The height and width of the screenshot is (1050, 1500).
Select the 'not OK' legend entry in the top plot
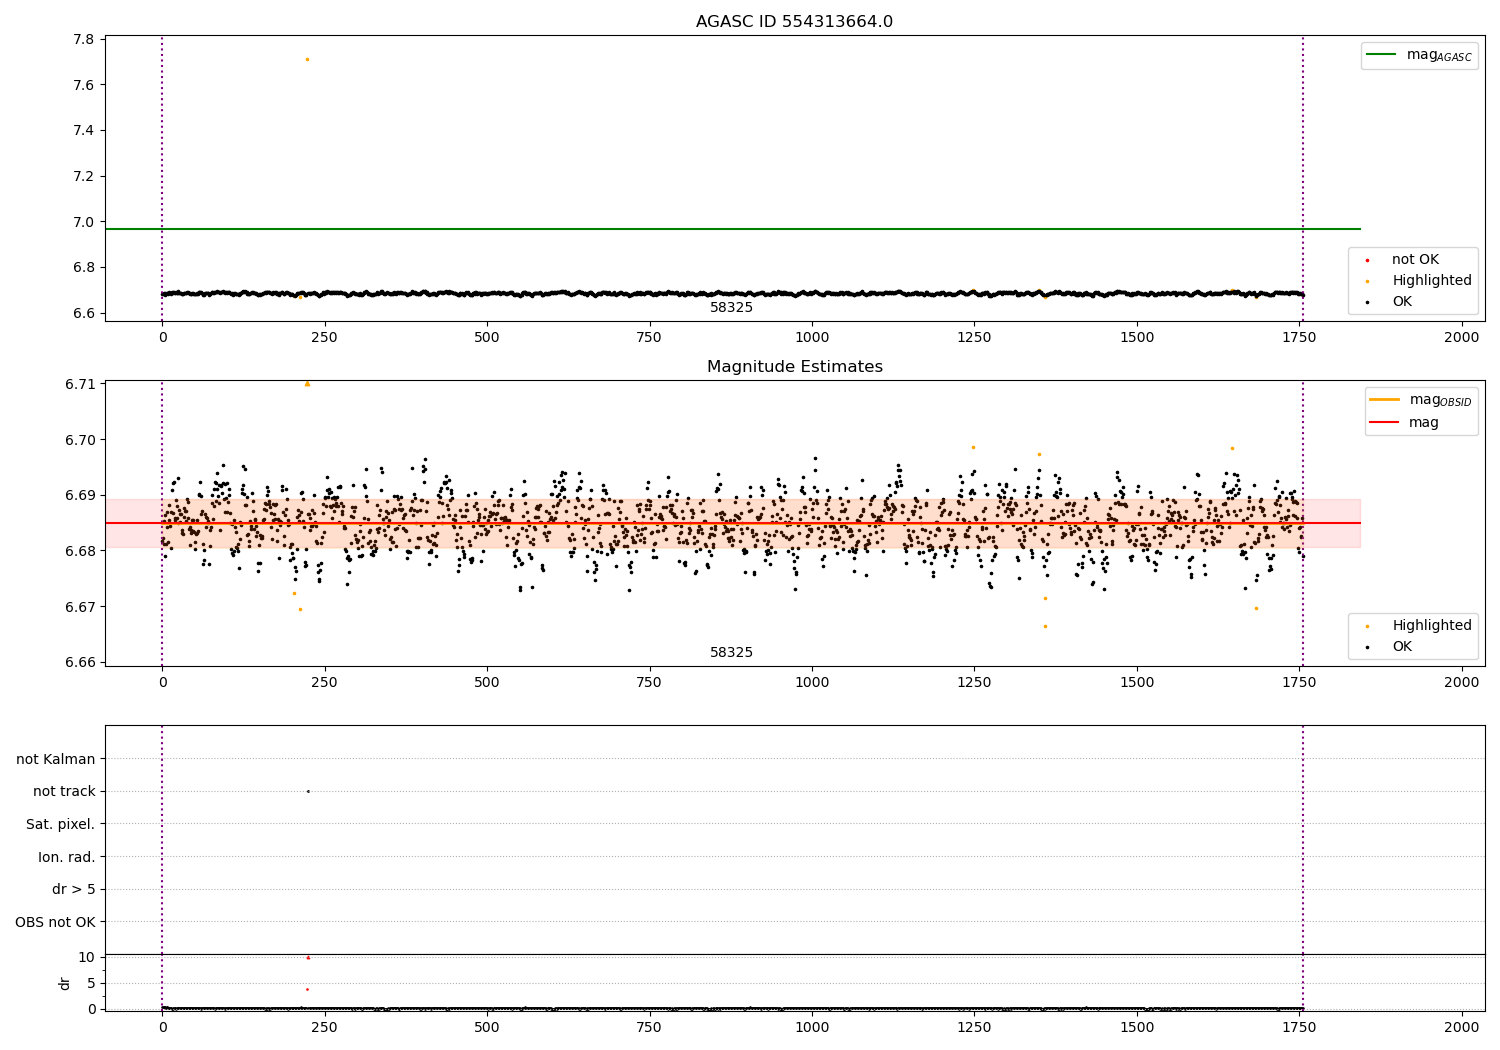(1415, 260)
